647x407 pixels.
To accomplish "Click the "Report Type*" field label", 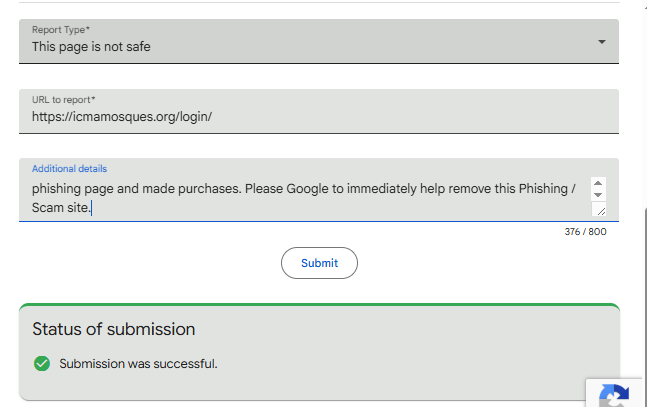I will coord(60,30).
